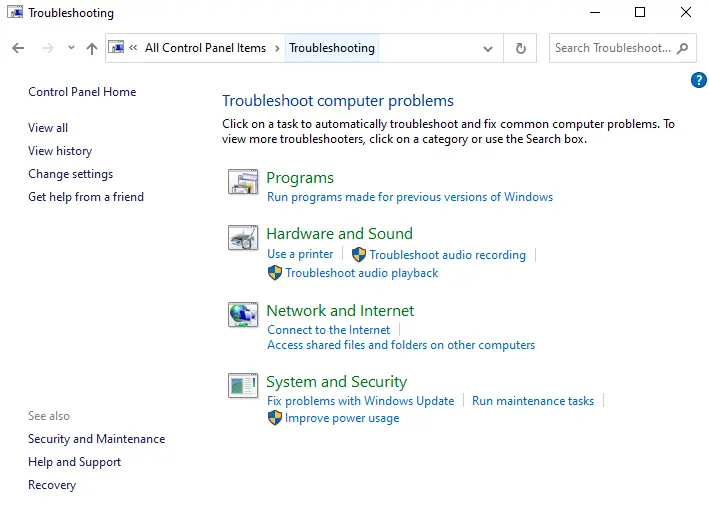The width and height of the screenshot is (709, 510).
Task: Select the Troubleshooting breadcrumb segment
Action: pos(332,48)
